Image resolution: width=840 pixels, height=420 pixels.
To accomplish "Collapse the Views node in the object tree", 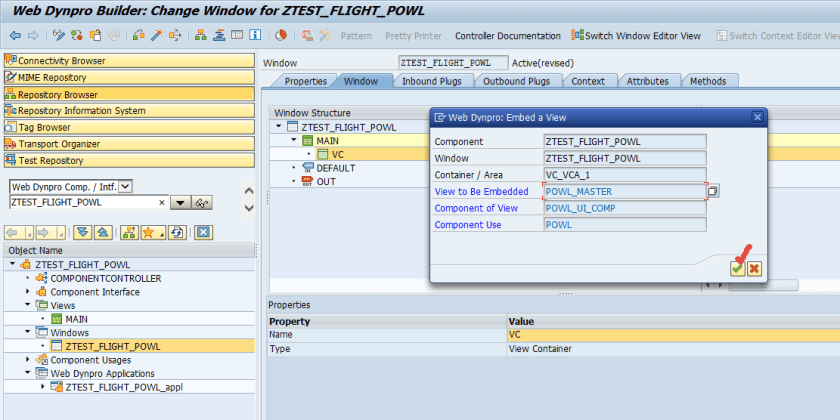I will 28,305.
